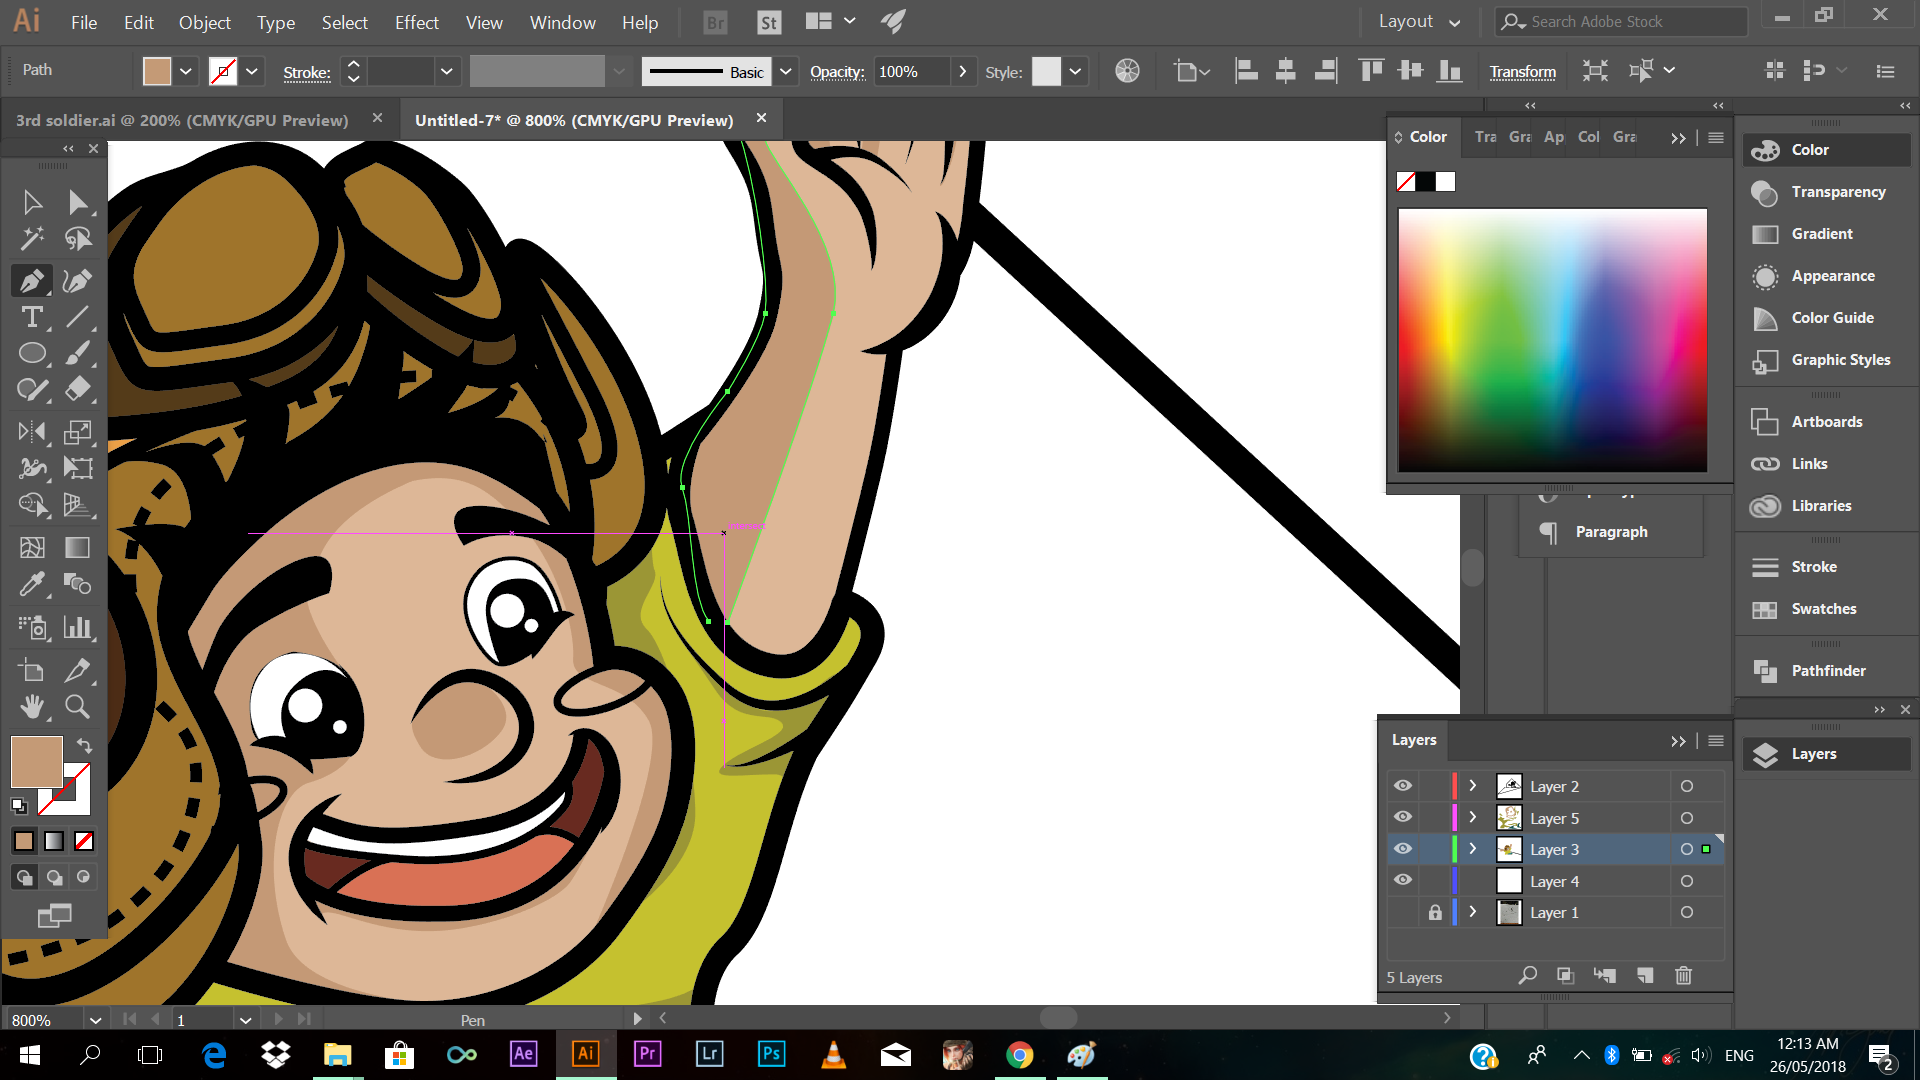The image size is (1920, 1080).
Task: Expand Layer 5 contents
Action: pyautogui.click(x=1472, y=817)
